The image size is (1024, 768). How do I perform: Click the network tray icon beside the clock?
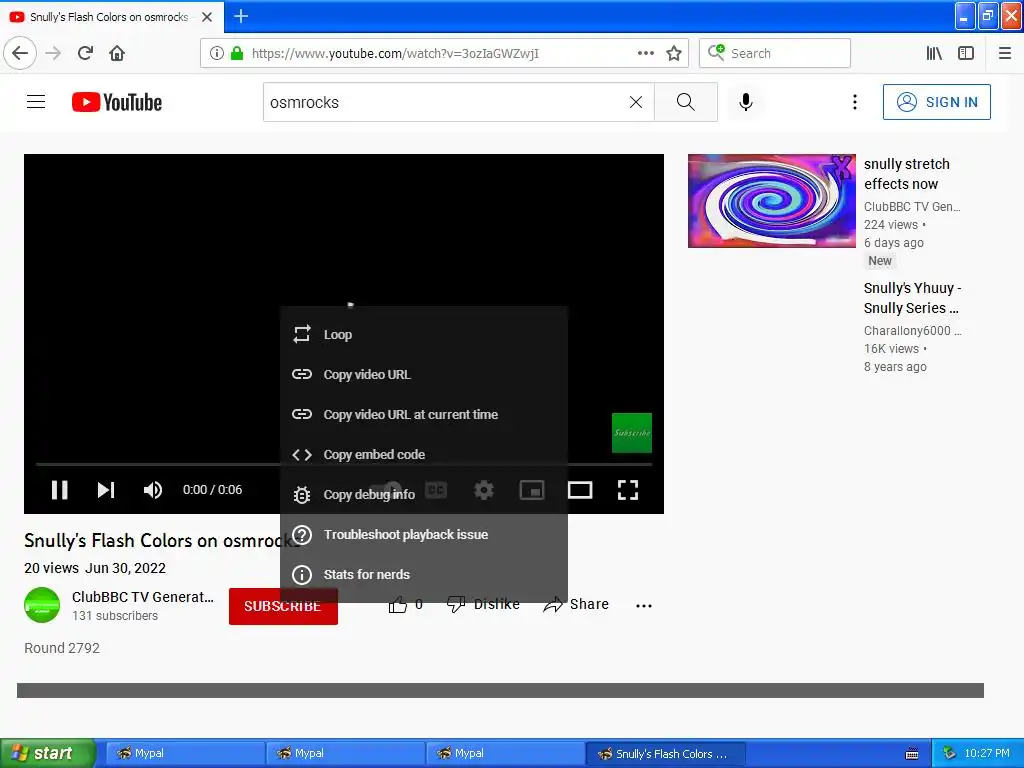[x=949, y=754]
